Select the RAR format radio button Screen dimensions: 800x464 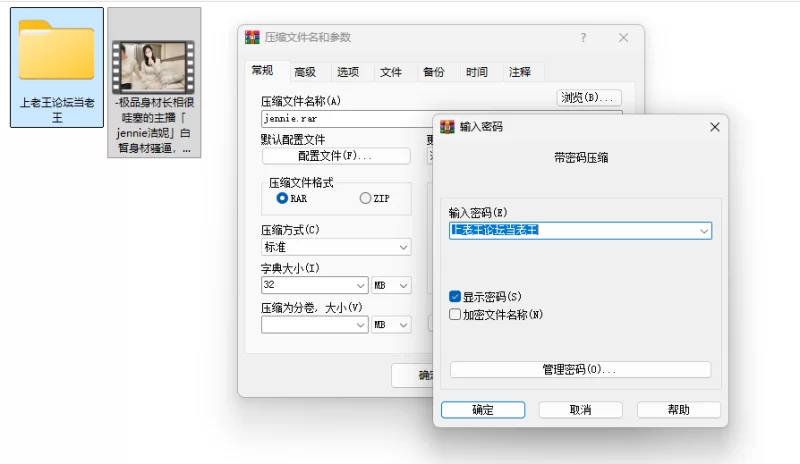click(x=282, y=198)
